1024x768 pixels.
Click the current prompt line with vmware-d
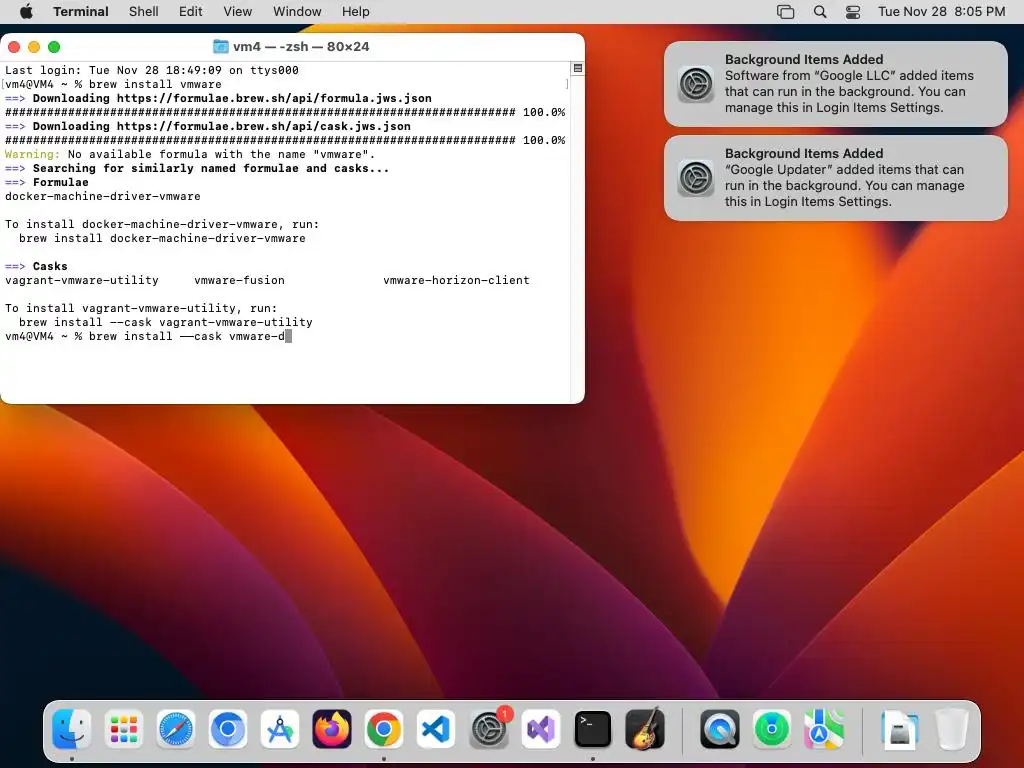[148, 336]
